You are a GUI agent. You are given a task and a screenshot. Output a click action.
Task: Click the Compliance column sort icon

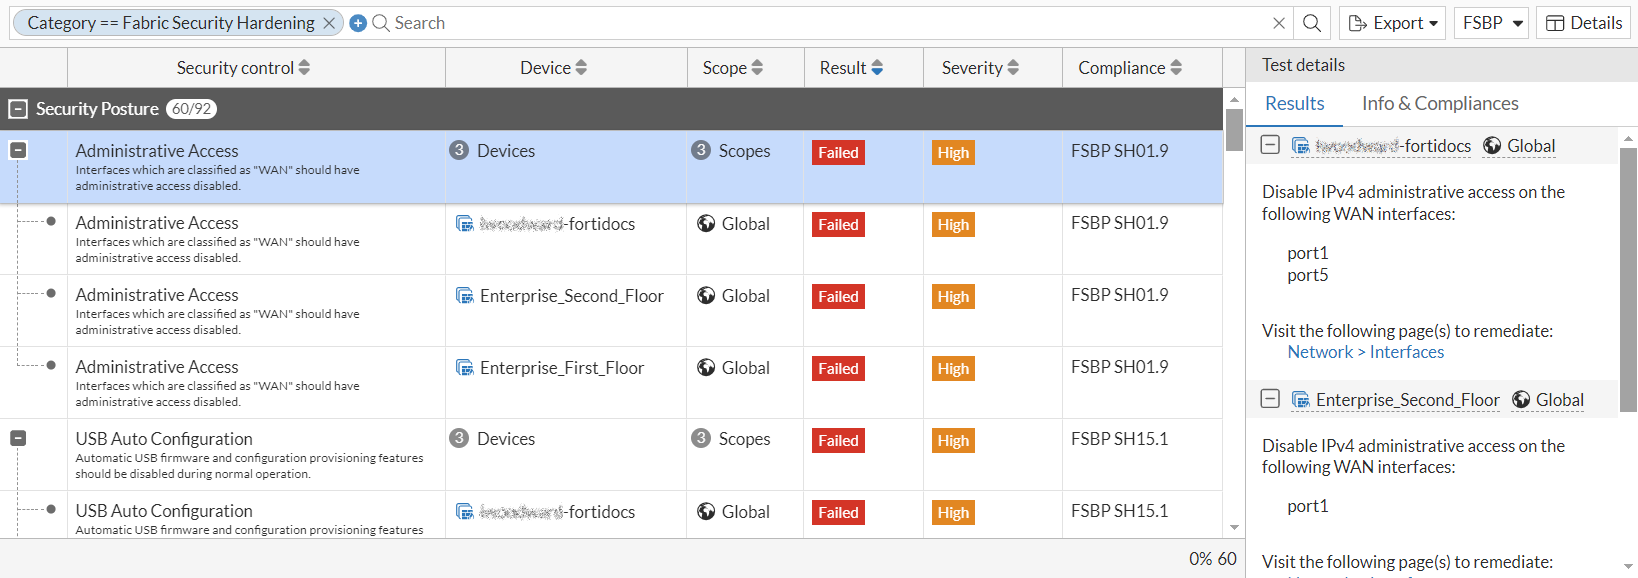click(x=1176, y=68)
